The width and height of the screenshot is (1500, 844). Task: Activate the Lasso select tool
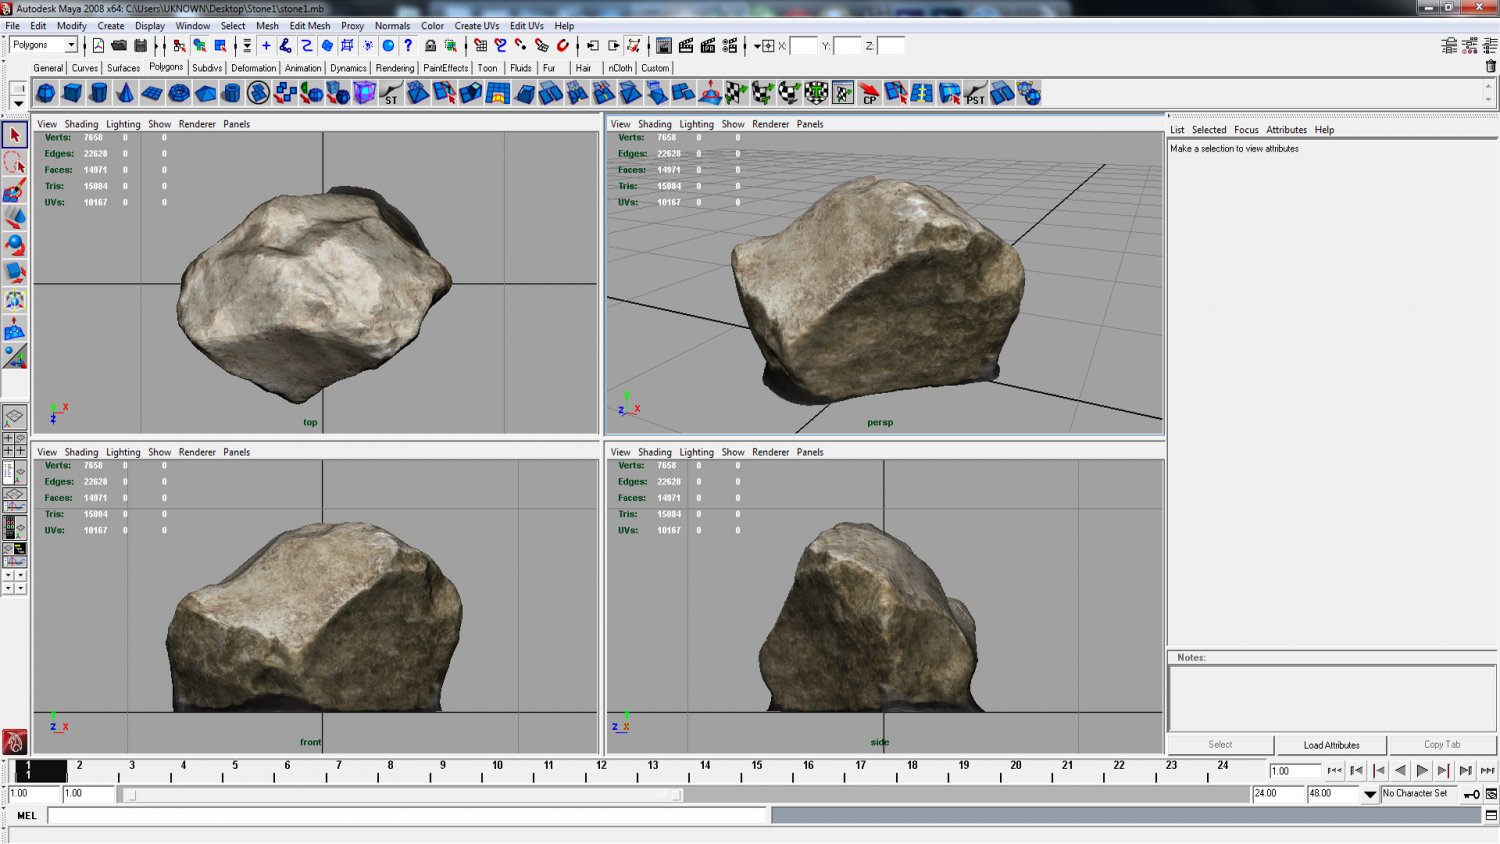(14, 162)
